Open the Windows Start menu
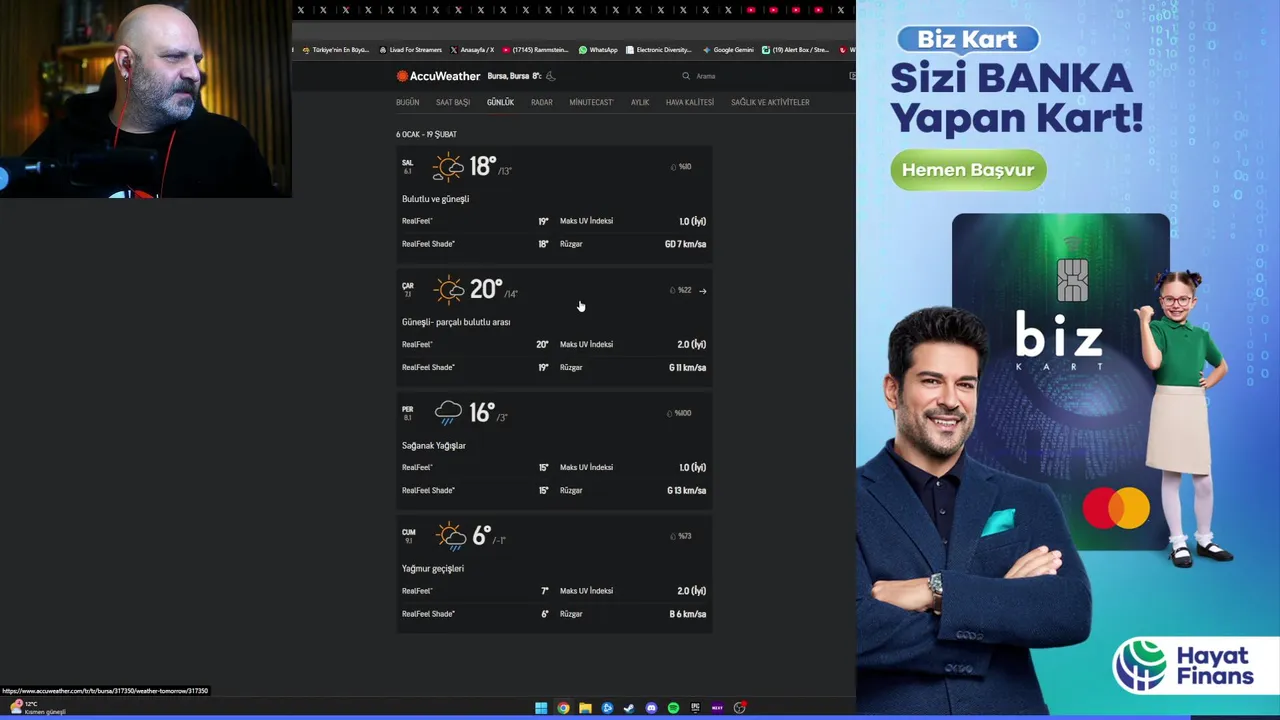Image resolution: width=1280 pixels, height=720 pixels. tap(541, 708)
